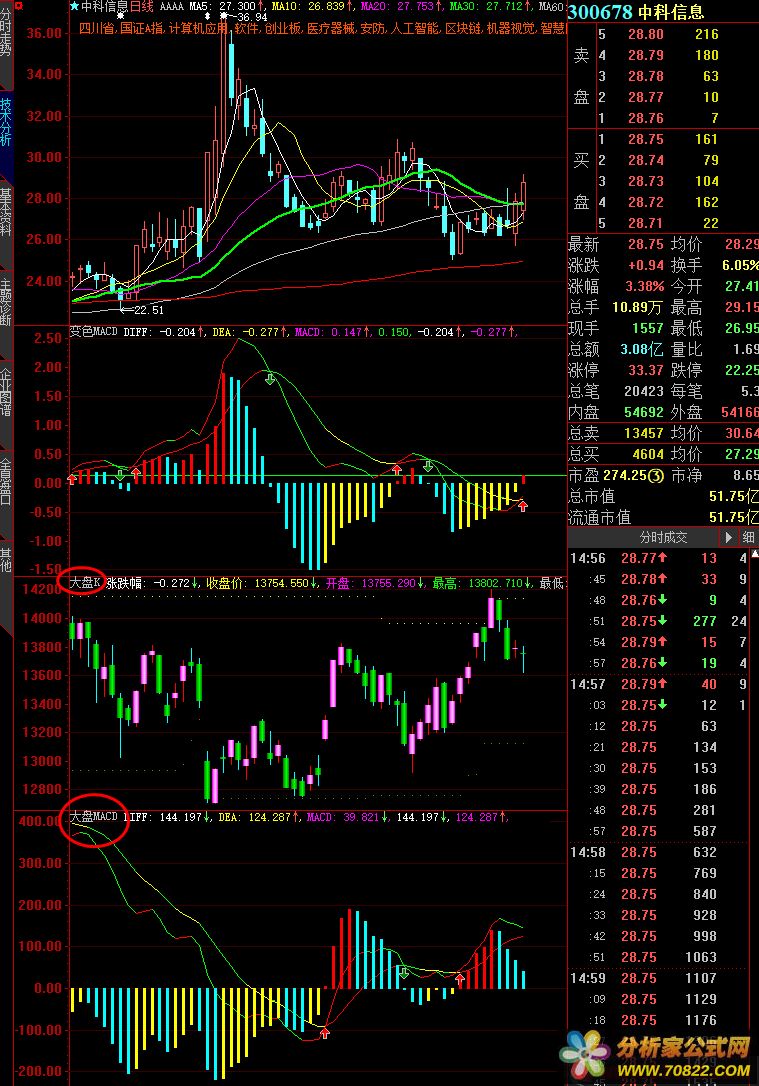Click the 14:58 trade row with volume 632
Image resolution: width=759 pixels, height=1086 pixels.
coord(658,852)
